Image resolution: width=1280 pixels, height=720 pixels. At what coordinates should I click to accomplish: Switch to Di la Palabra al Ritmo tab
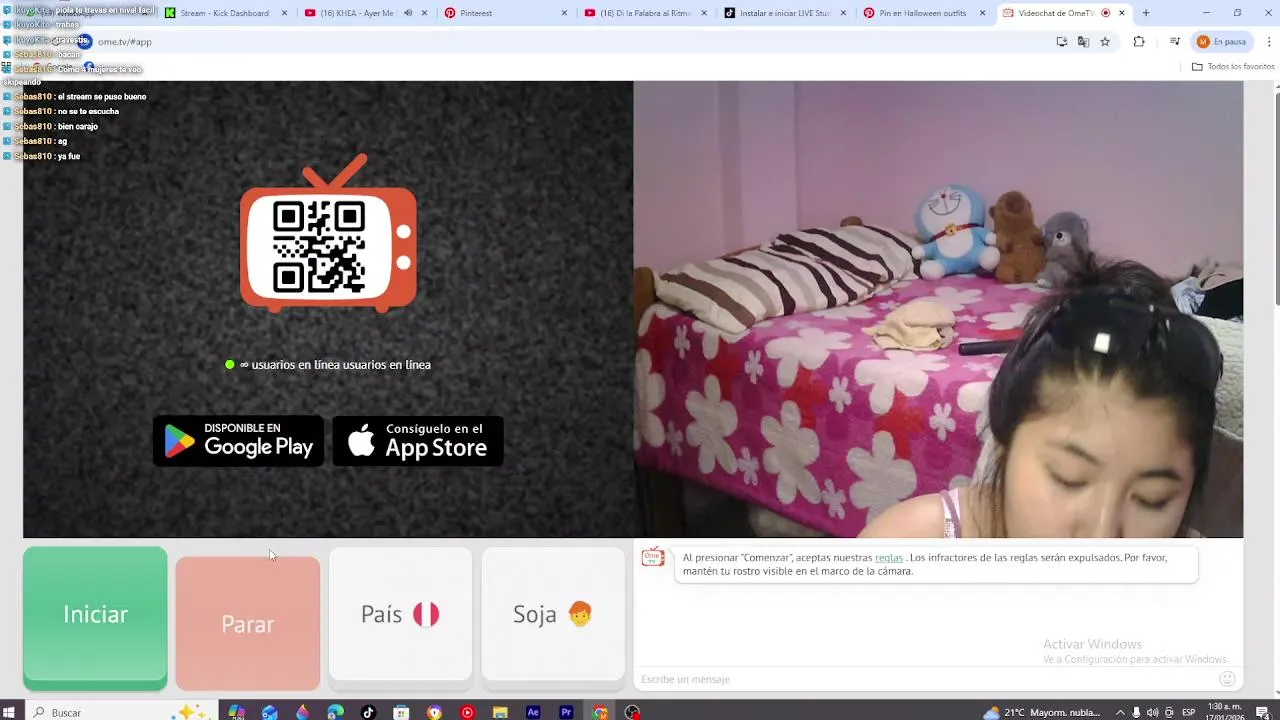(x=645, y=13)
